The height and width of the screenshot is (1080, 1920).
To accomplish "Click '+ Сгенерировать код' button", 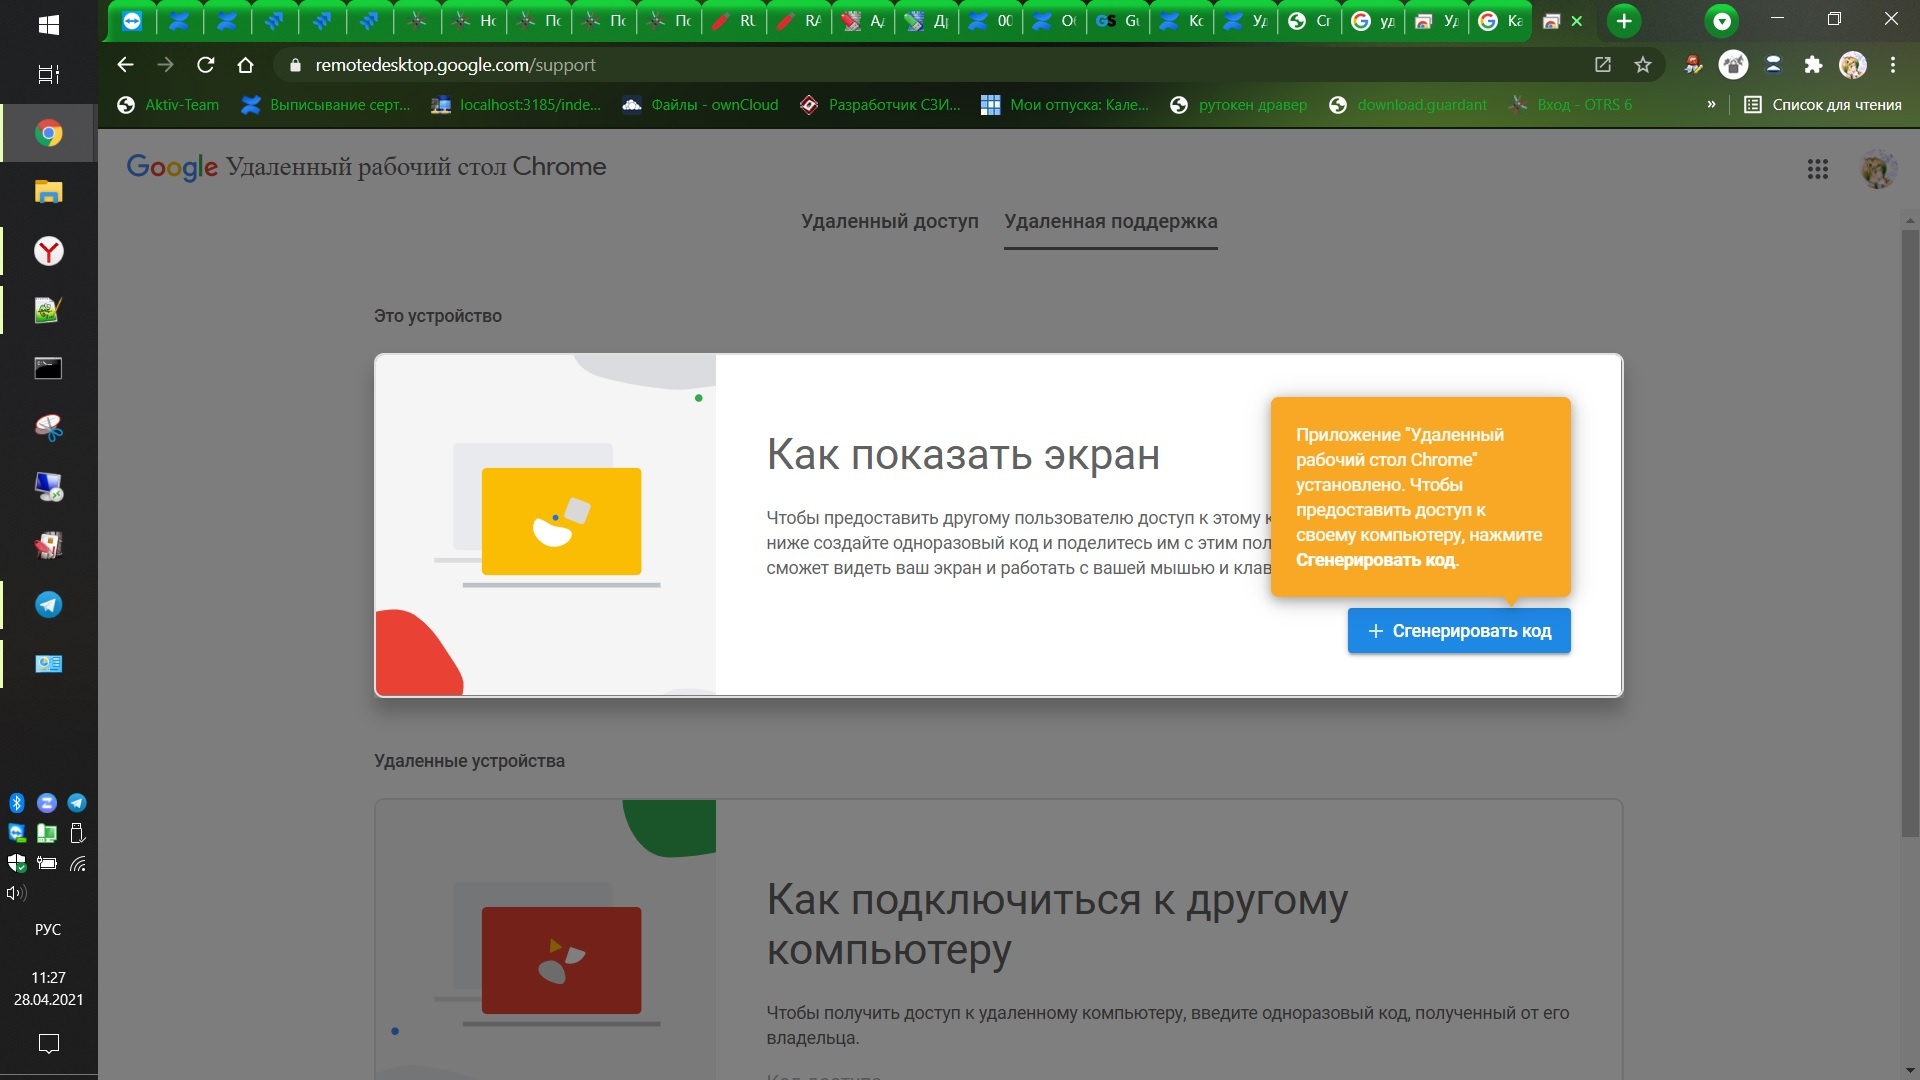I will coord(1459,631).
